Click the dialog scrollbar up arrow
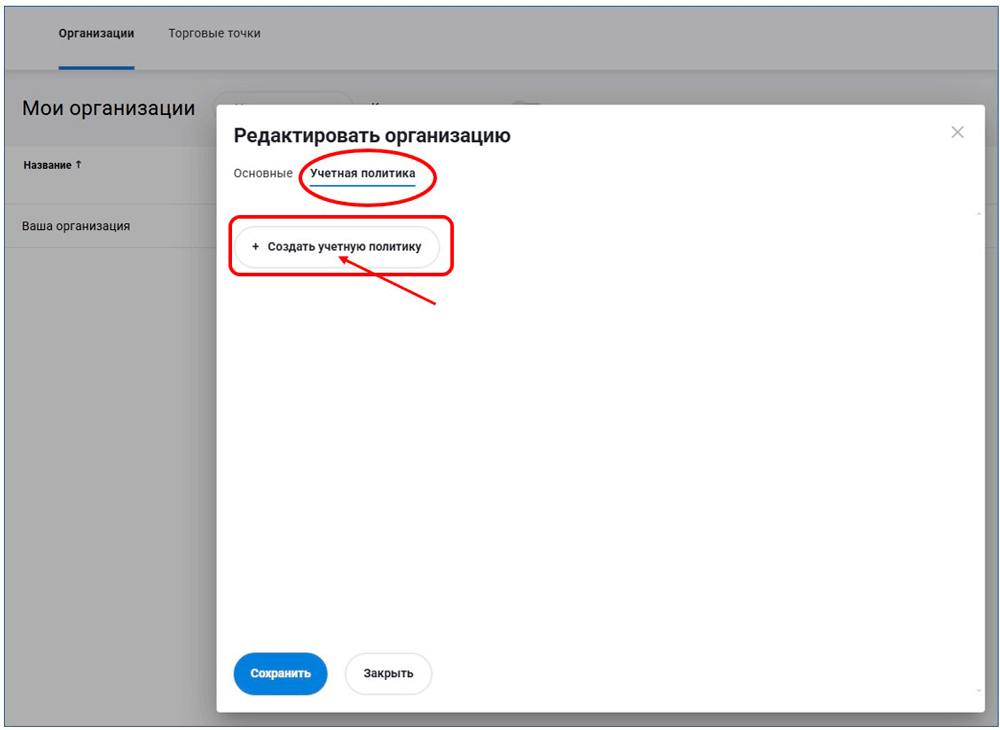 [977, 213]
